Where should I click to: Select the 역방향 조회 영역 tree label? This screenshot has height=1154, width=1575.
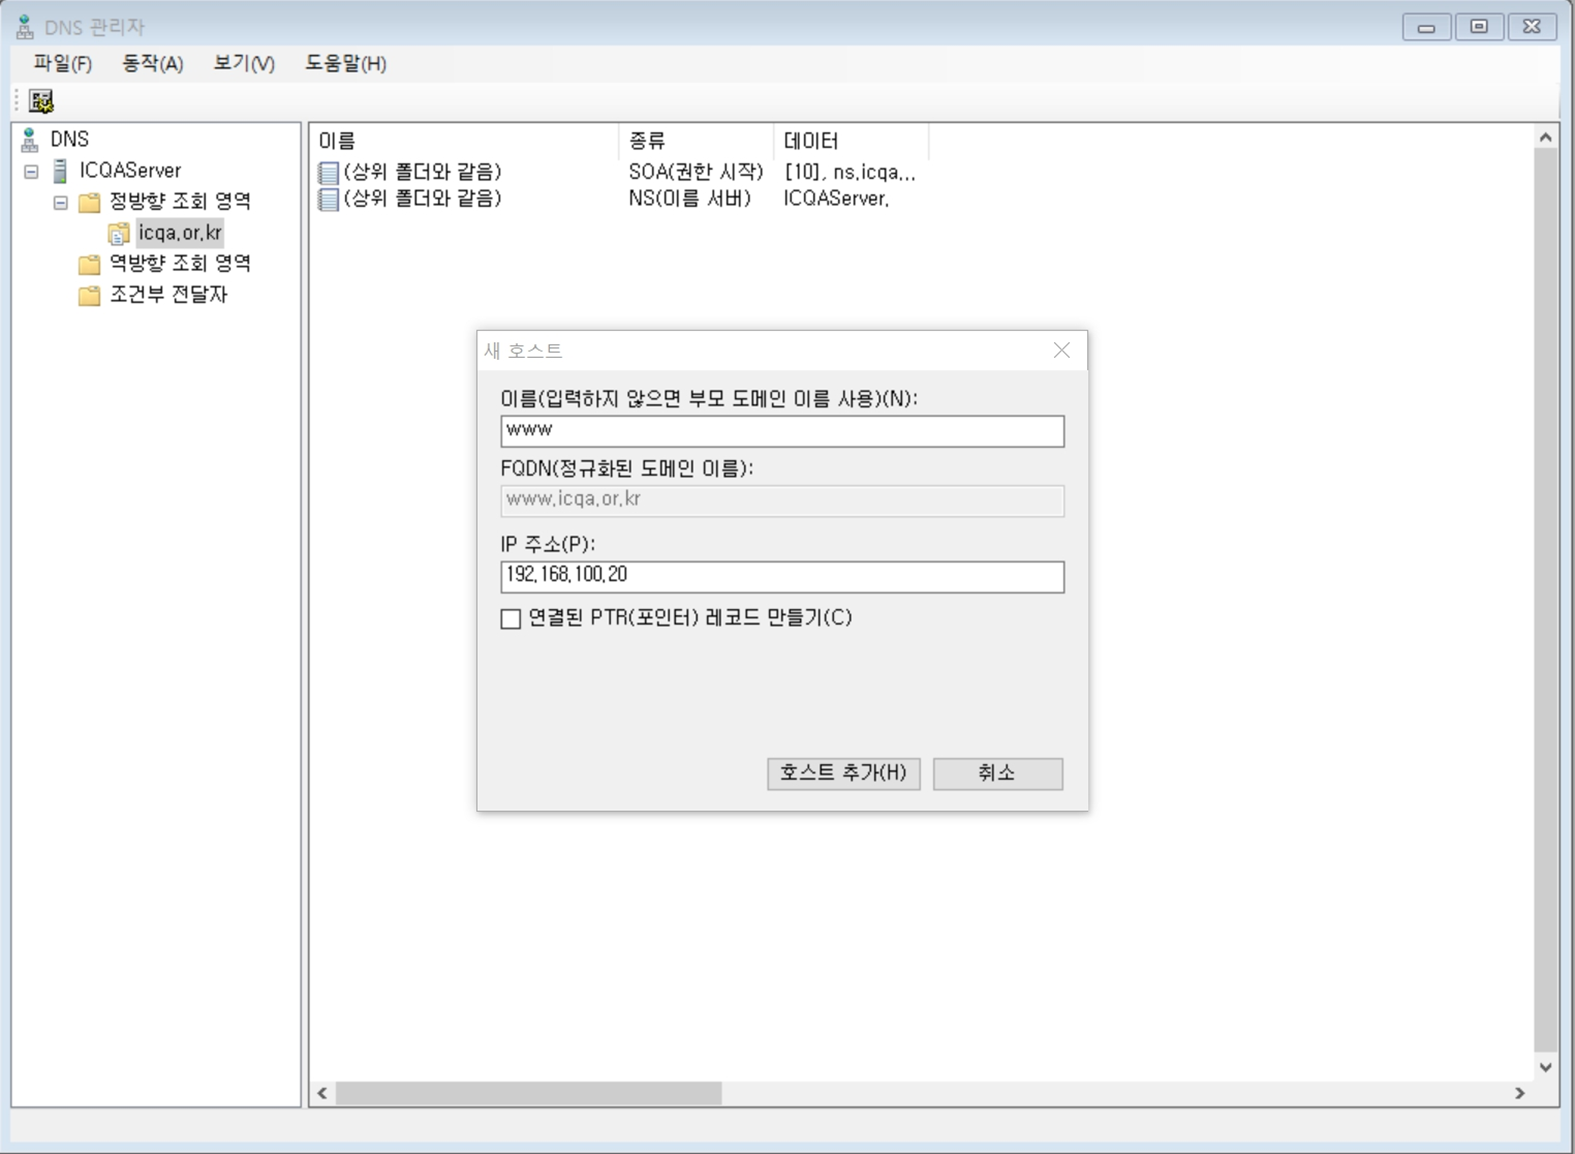[x=180, y=263]
